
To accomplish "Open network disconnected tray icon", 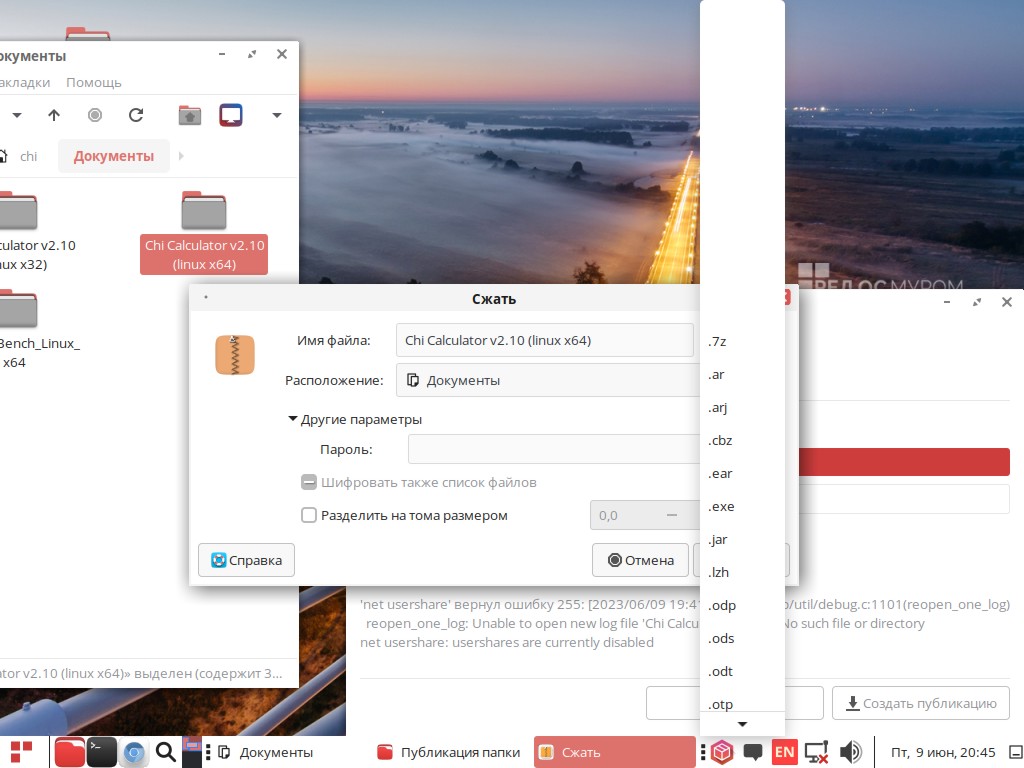I will tap(816, 752).
